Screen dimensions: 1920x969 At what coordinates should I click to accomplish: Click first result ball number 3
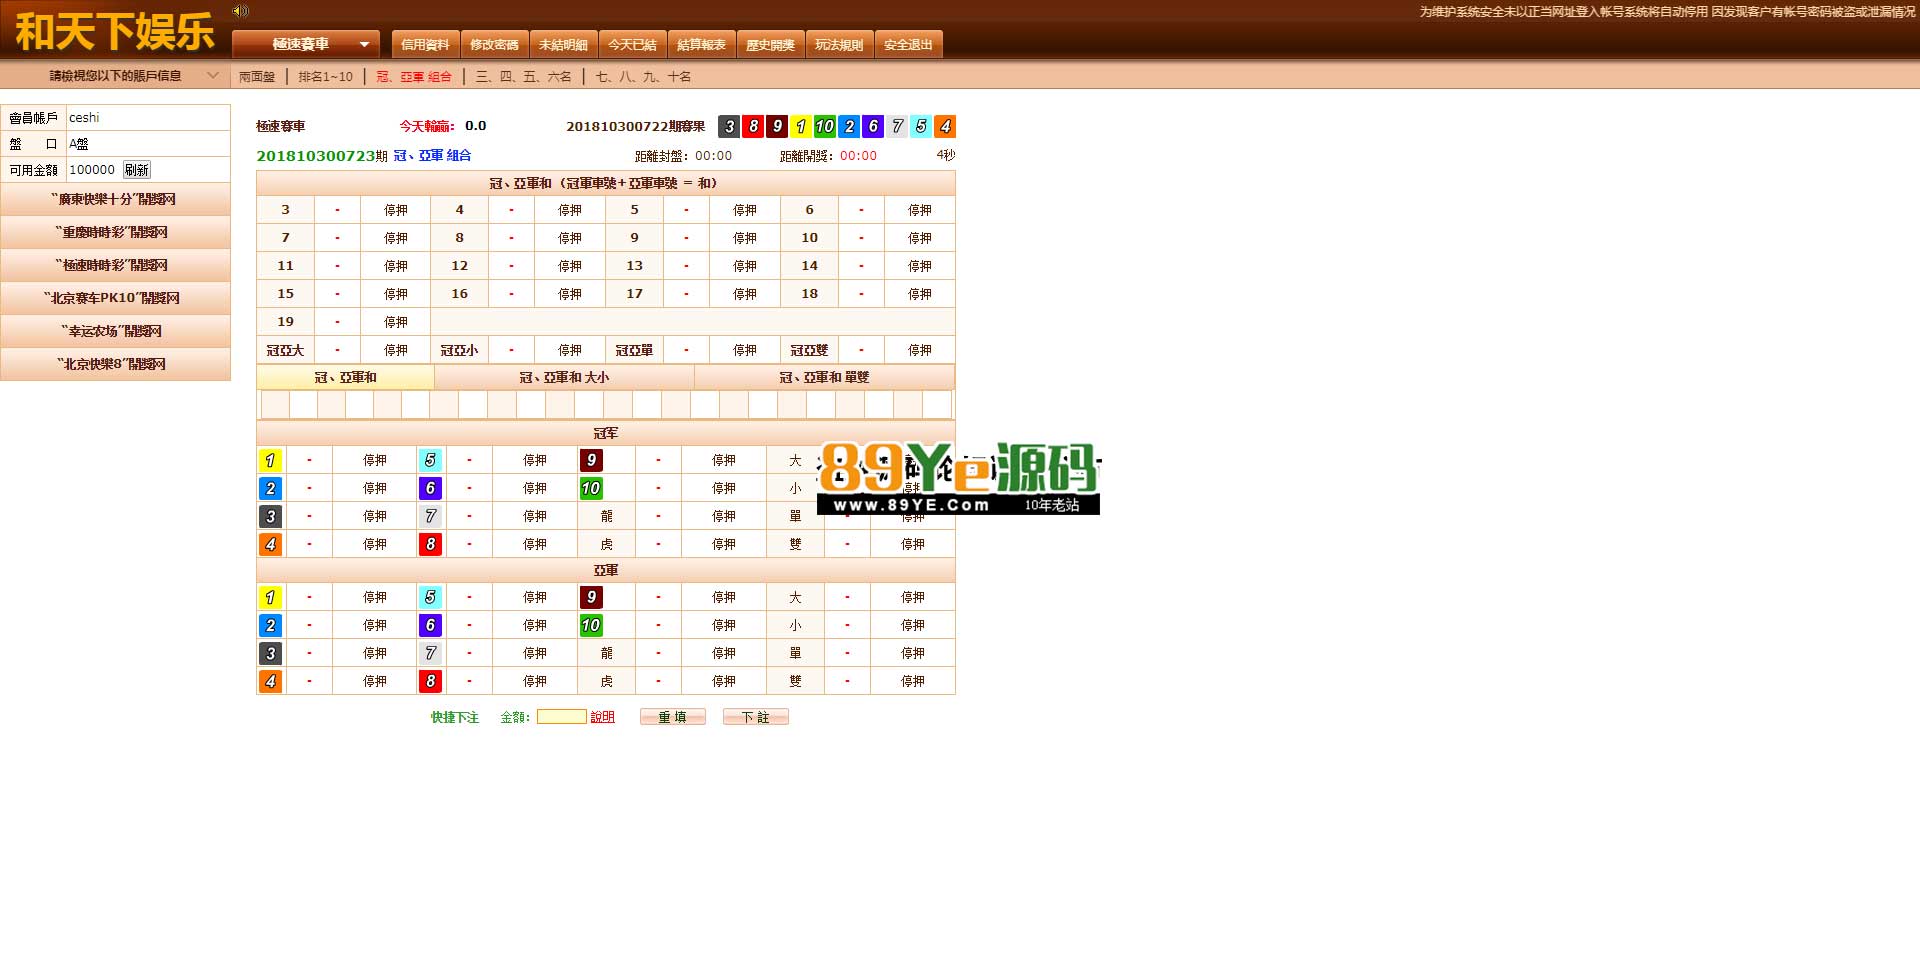coord(729,126)
